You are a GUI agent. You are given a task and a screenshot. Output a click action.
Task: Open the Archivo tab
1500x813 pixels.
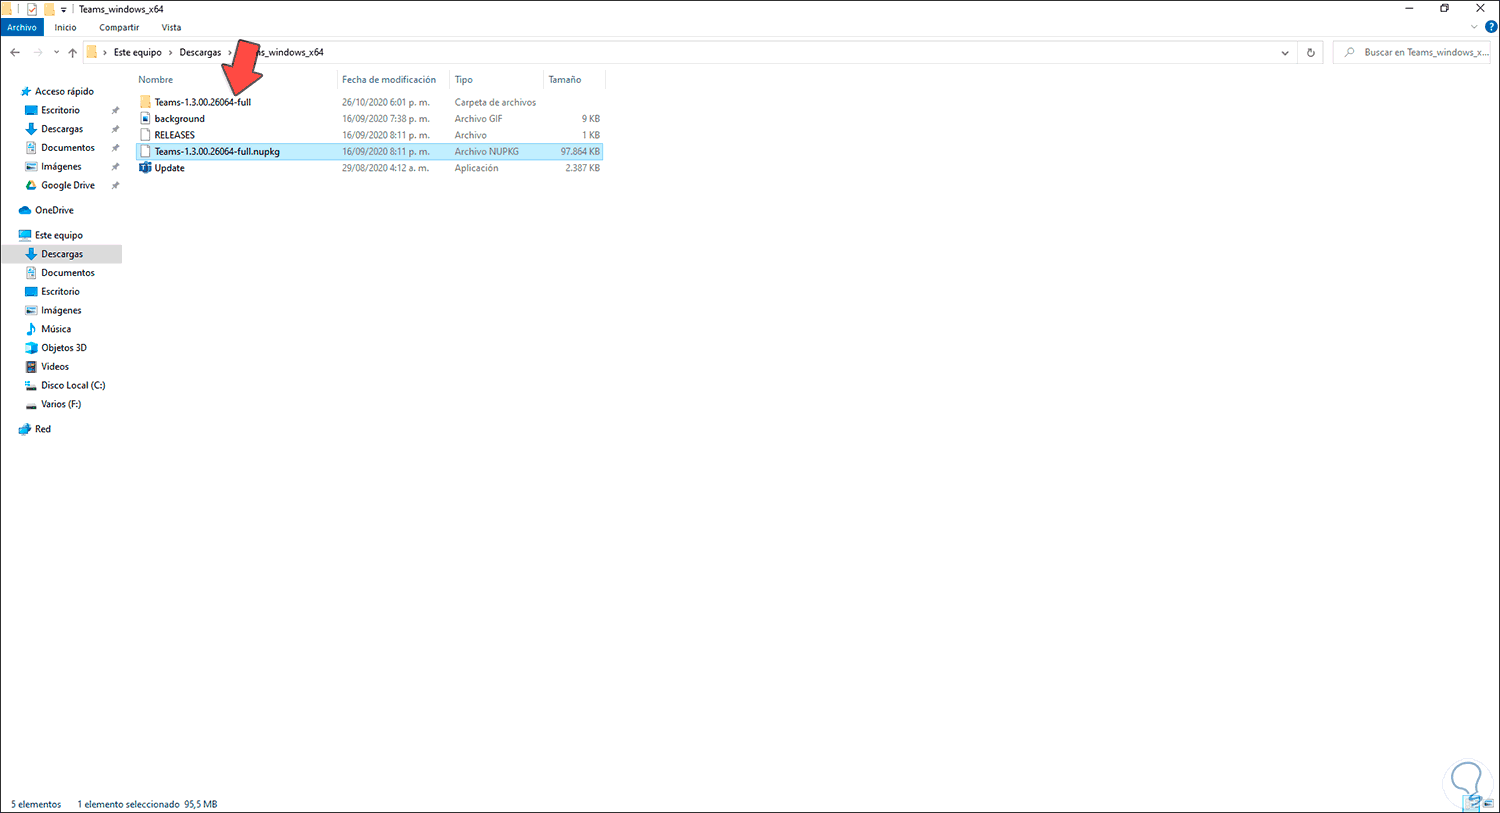22,28
